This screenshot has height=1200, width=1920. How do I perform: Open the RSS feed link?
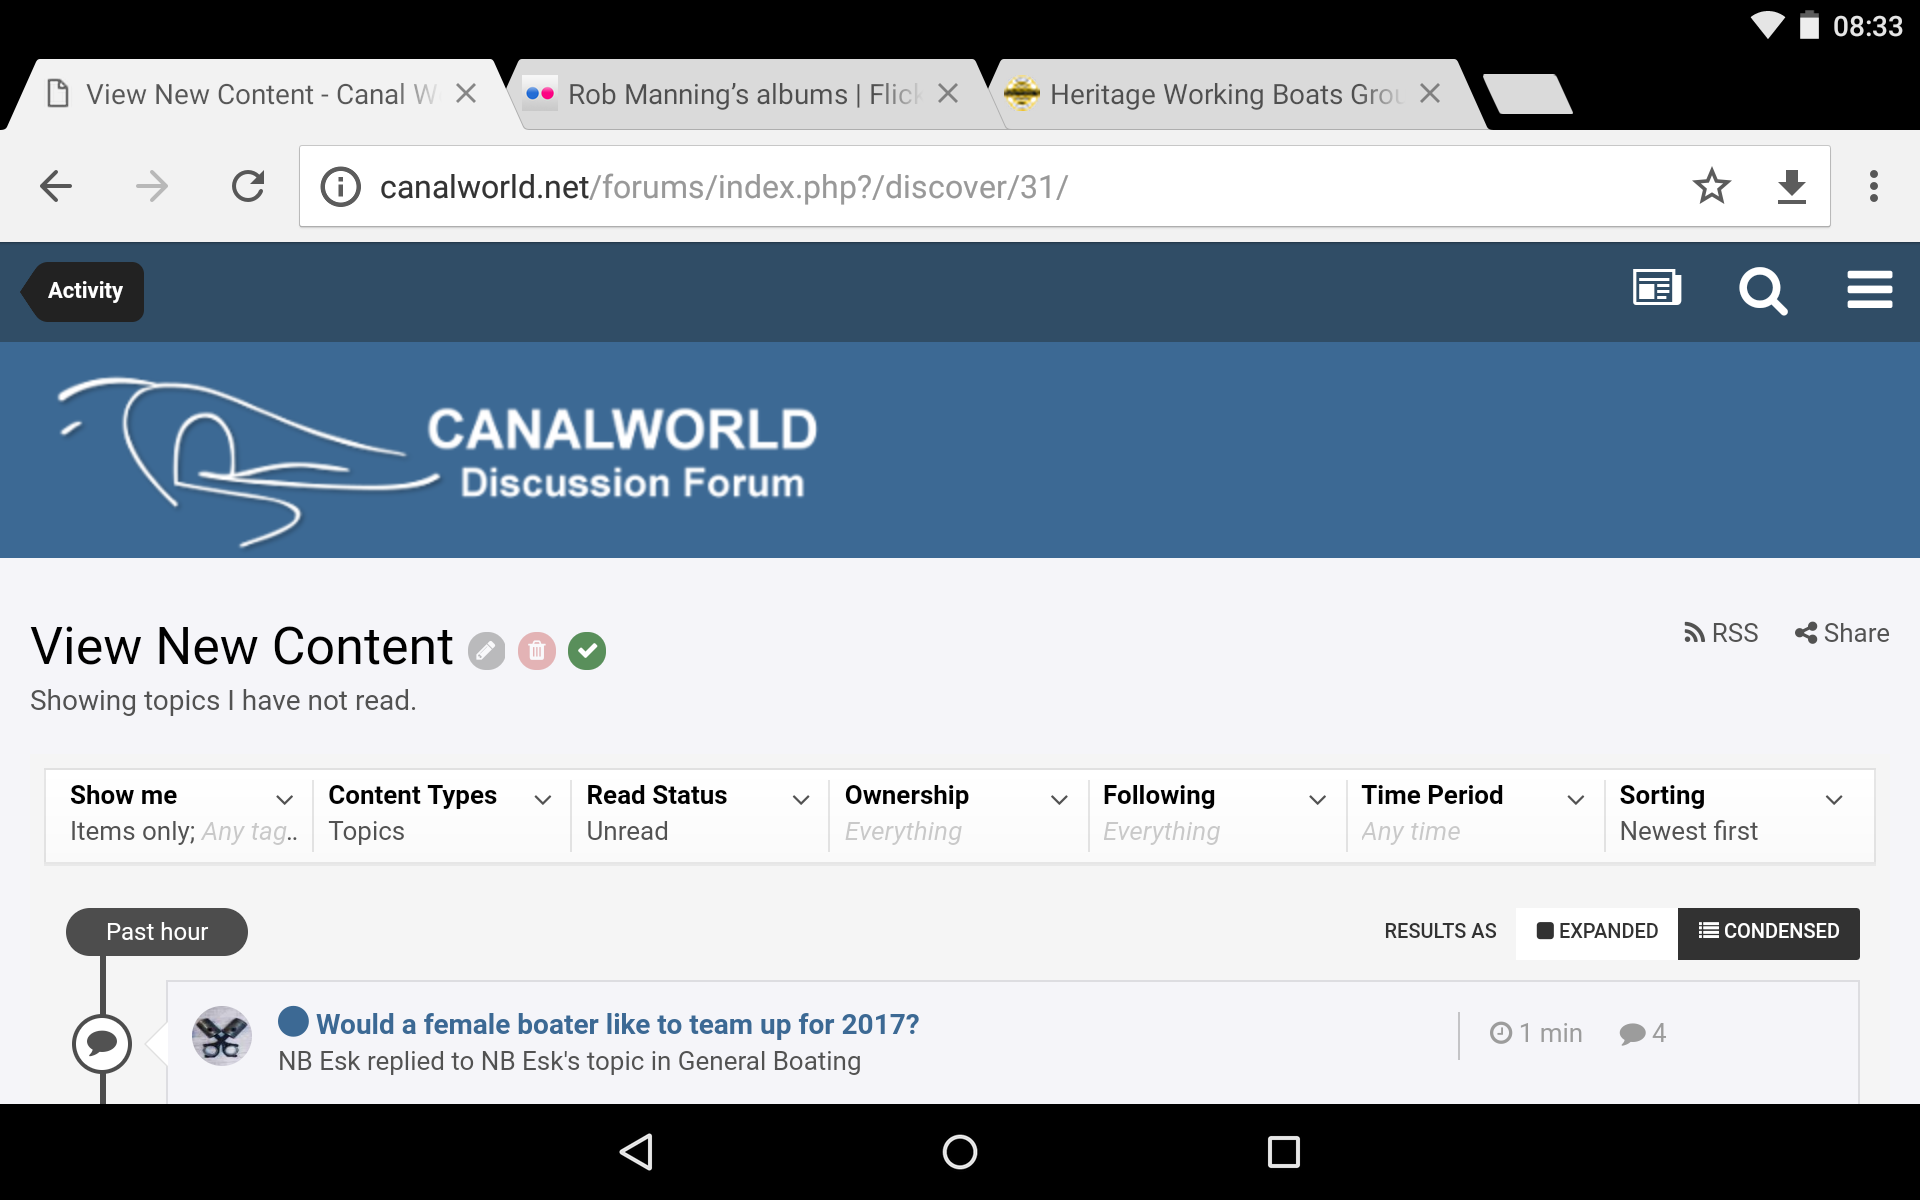pos(1720,633)
